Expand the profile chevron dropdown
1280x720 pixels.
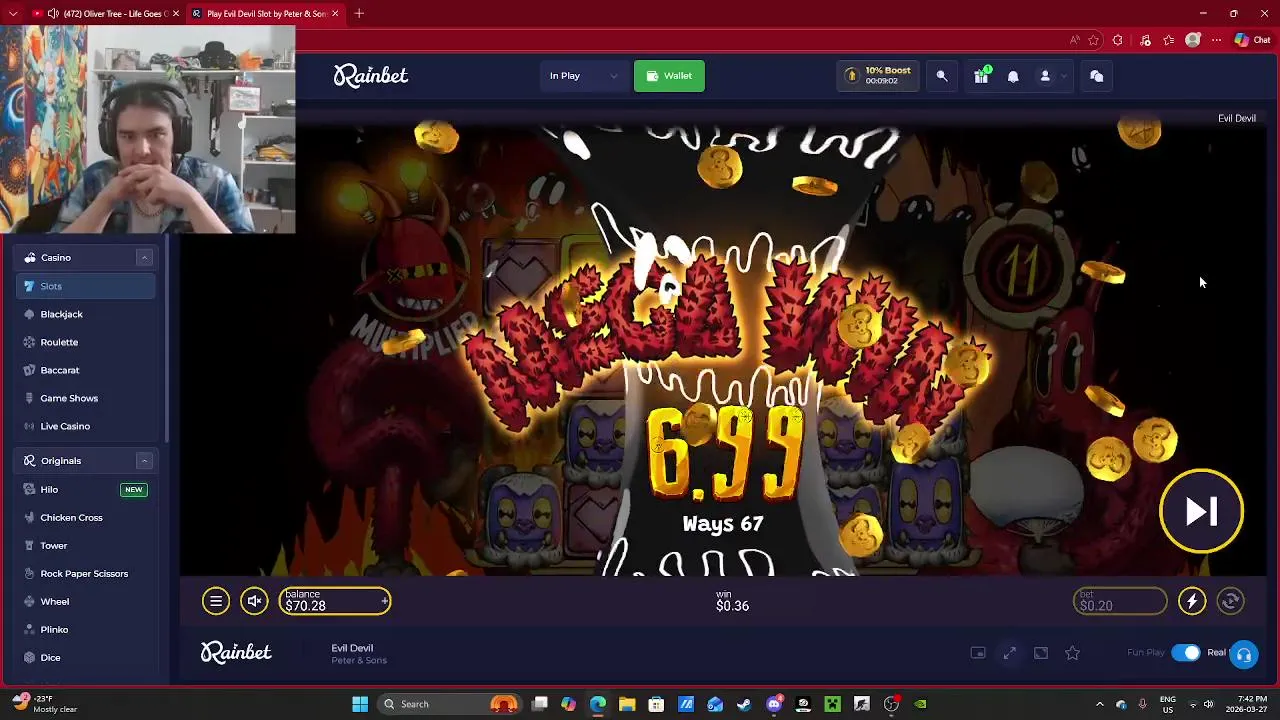[x=1064, y=76]
